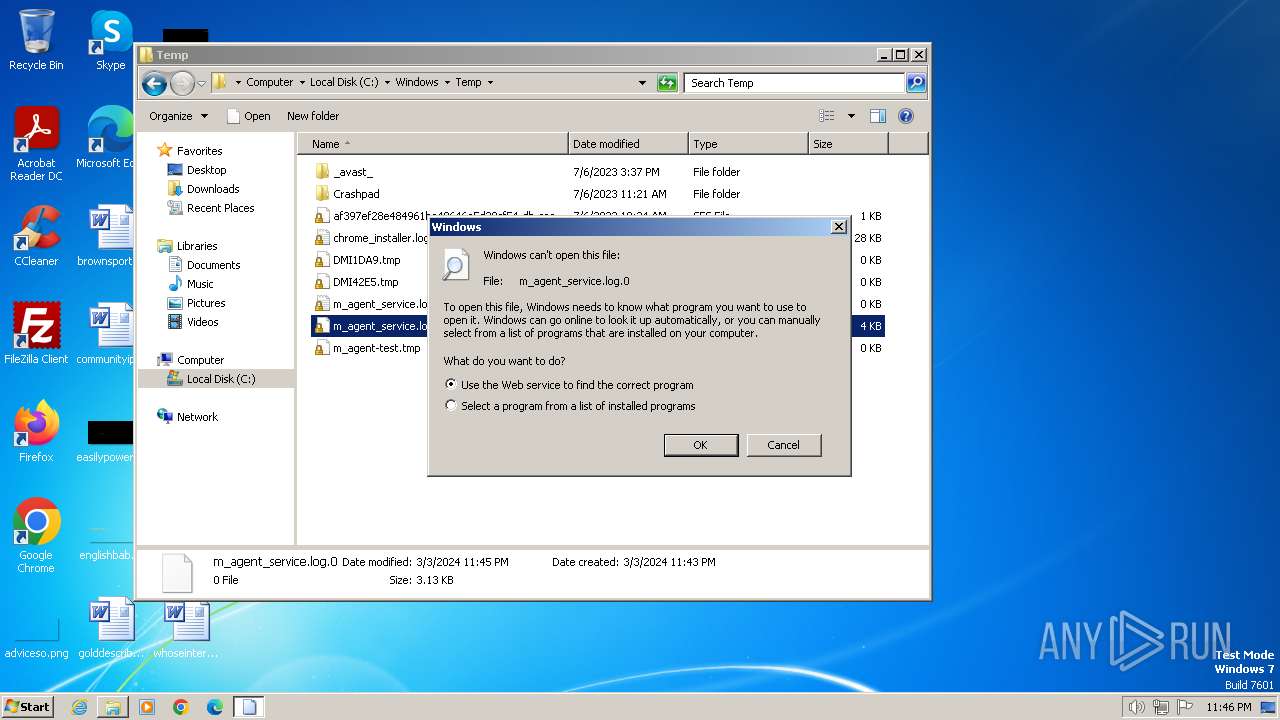Click New folder in the toolbar
The width and height of the screenshot is (1280, 720).
[313, 116]
